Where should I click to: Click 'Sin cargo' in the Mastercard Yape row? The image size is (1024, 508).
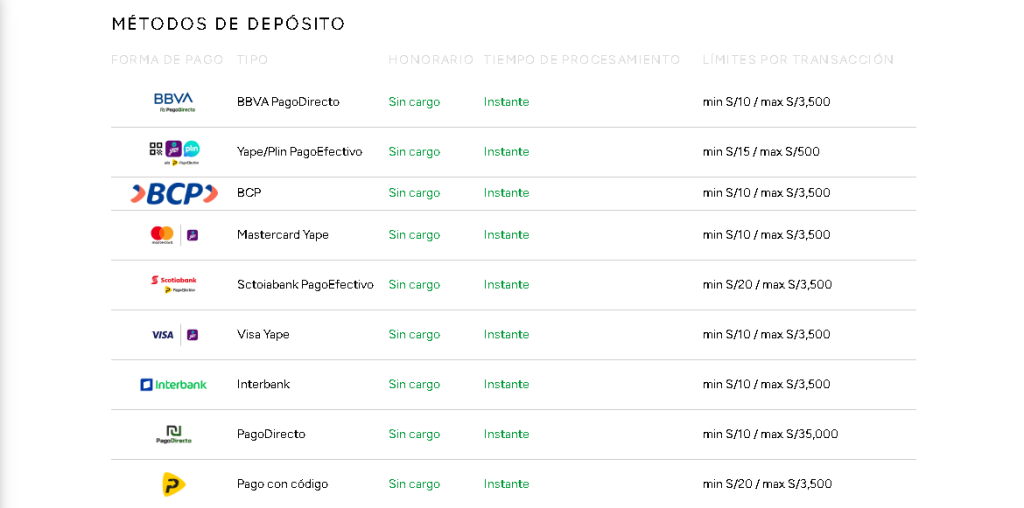(x=414, y=234)
